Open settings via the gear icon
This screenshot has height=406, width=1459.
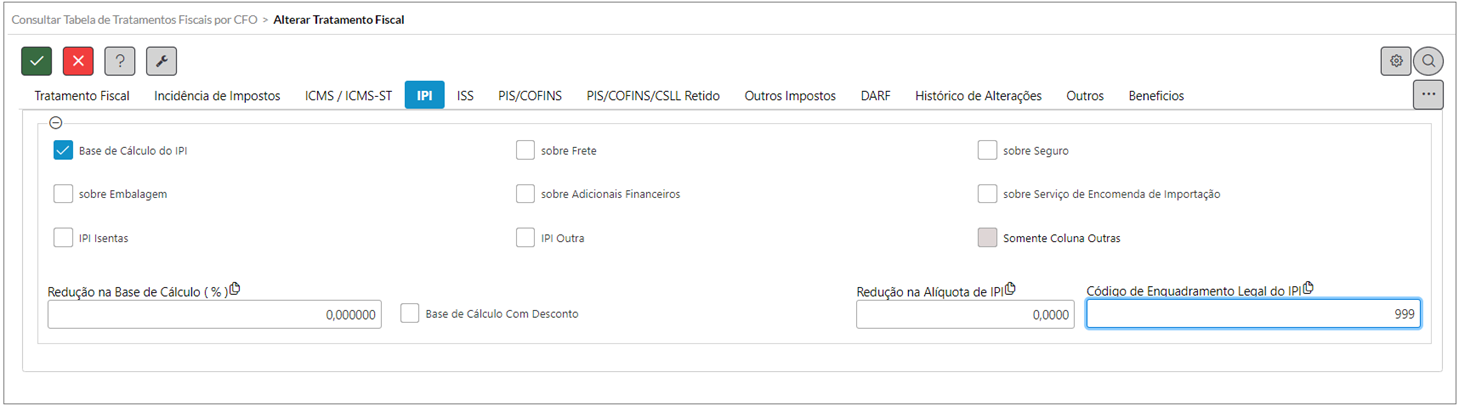point(1396,61)
